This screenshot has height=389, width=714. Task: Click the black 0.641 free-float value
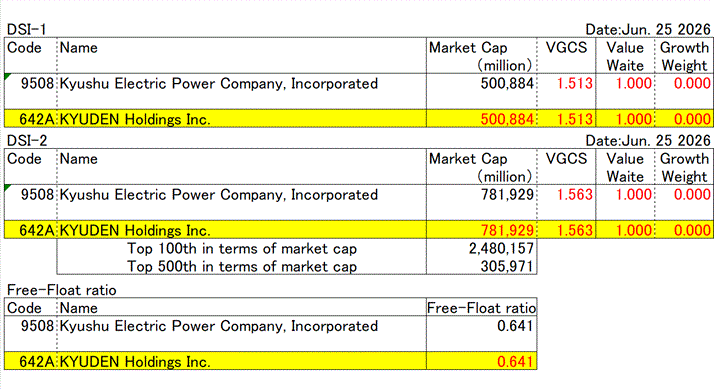(x=515, y=326)
